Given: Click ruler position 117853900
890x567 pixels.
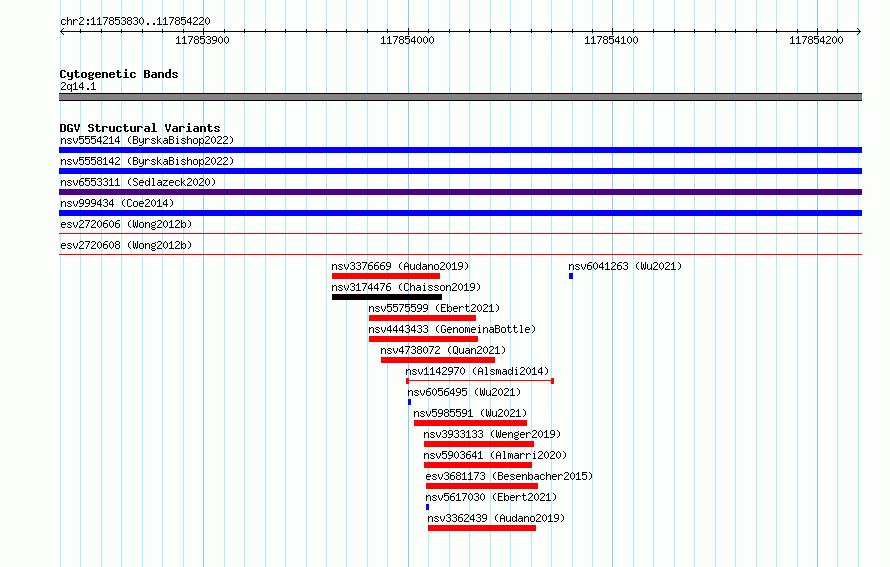Looking at the screenshot, I should click(203, 40).
